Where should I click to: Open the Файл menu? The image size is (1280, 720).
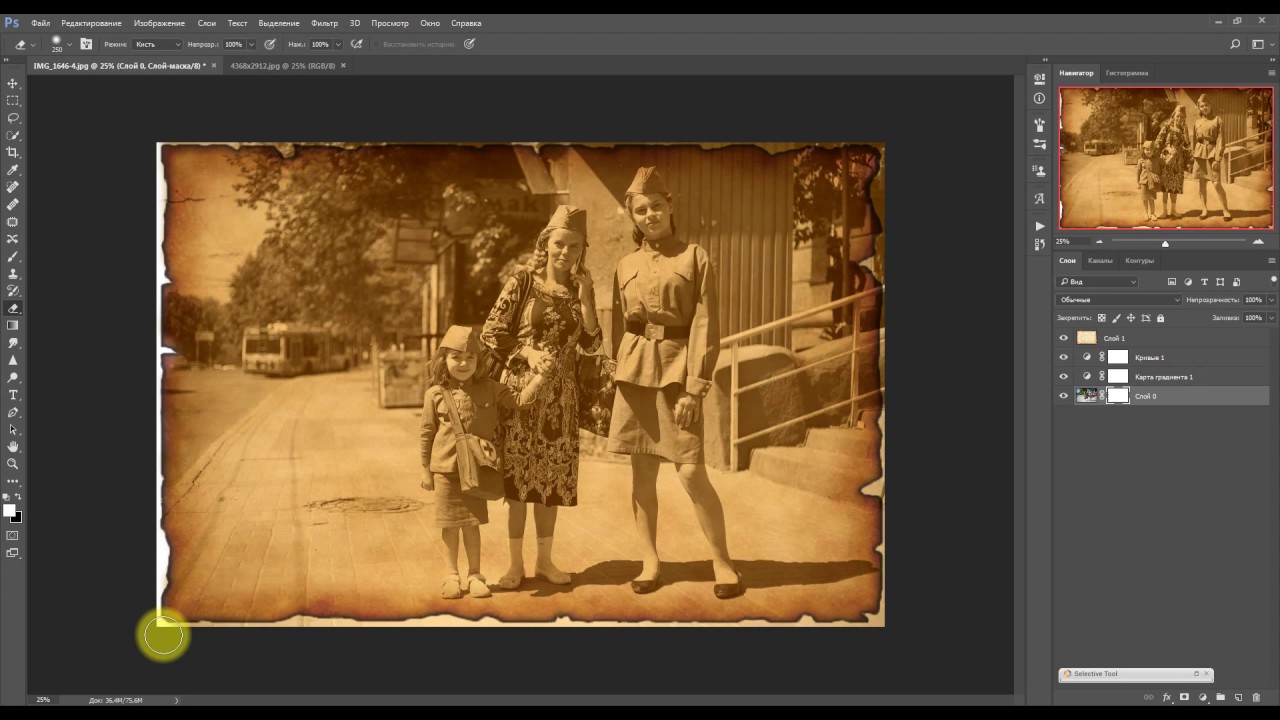pos(40,23)
